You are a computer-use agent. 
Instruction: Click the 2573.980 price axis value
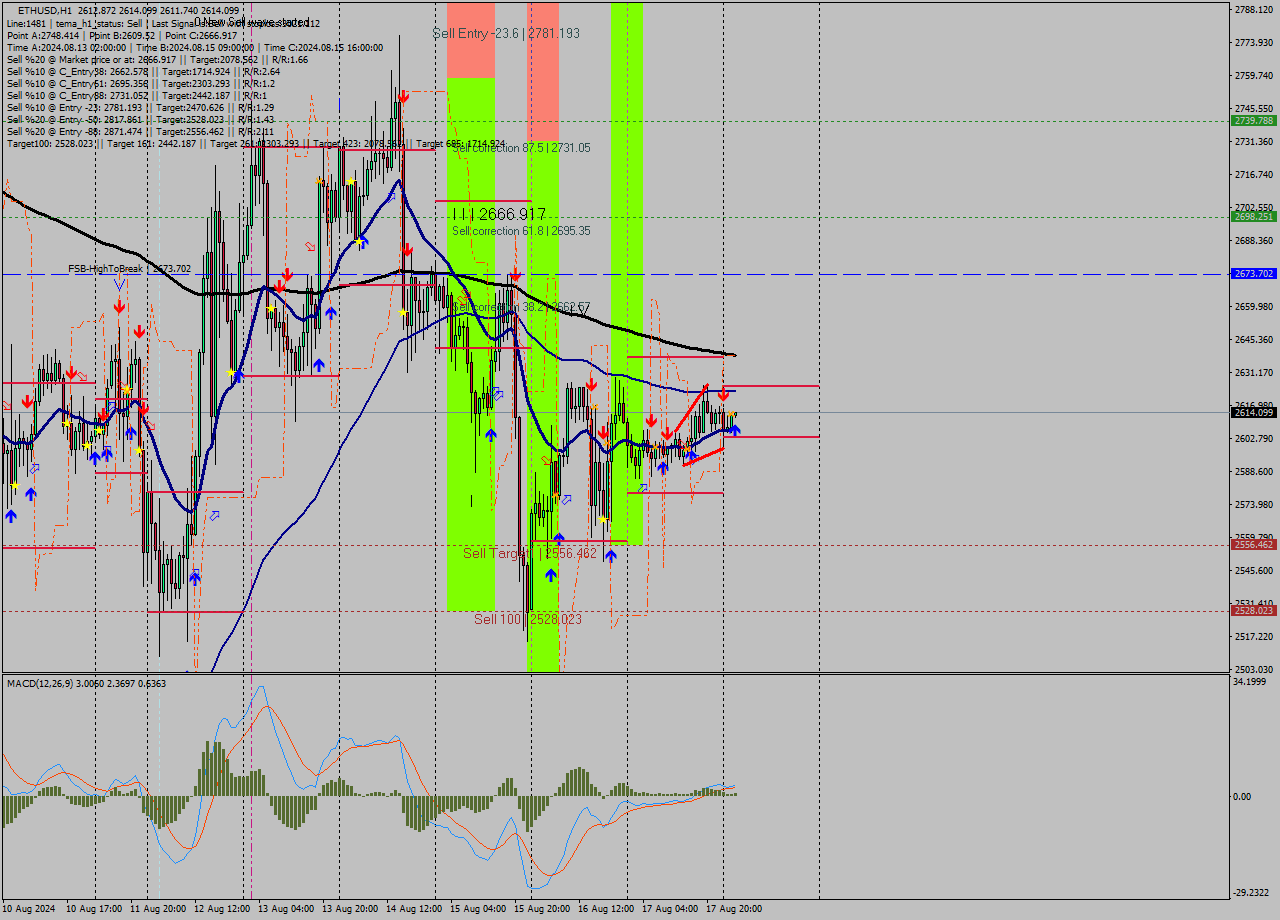pyautogui.click(x=1254, y=504)
